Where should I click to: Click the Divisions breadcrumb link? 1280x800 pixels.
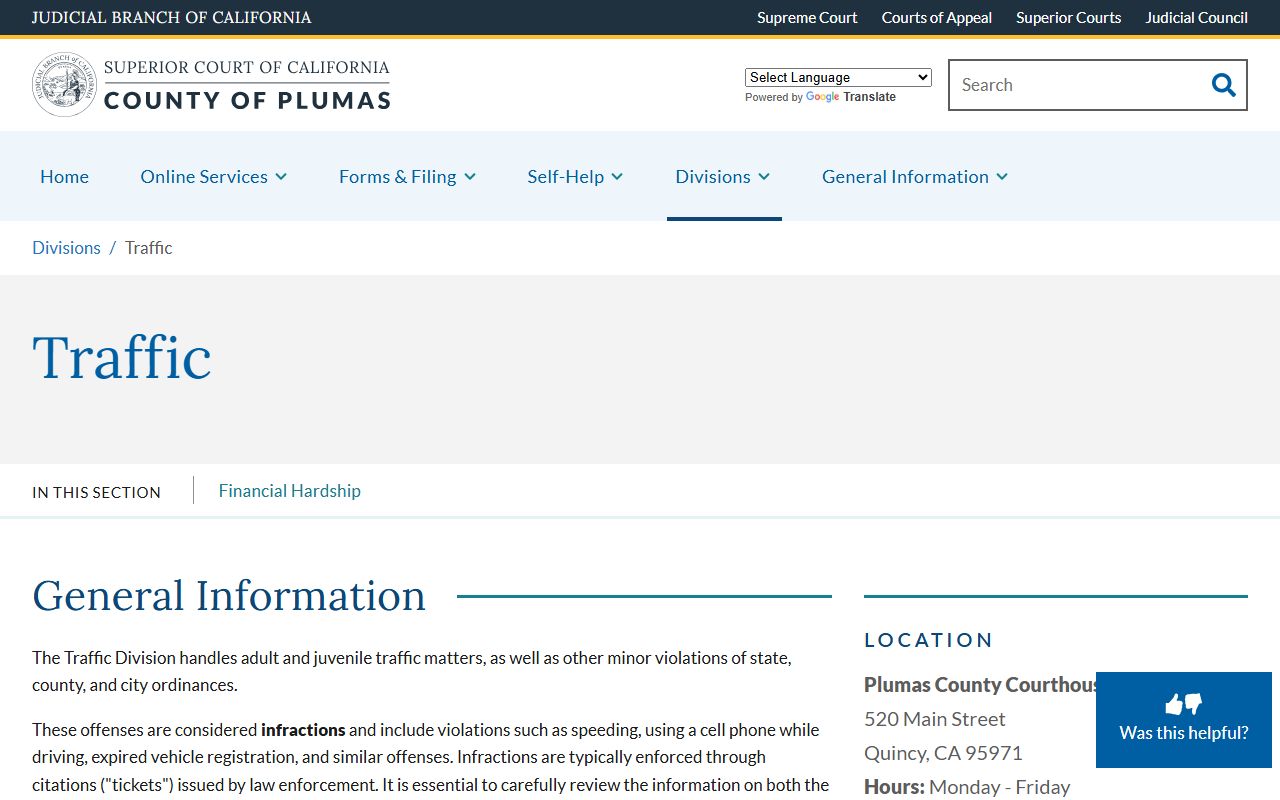66,248
